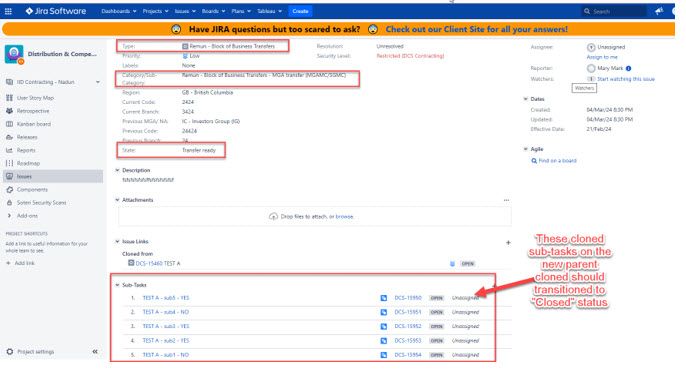
Task: Open User Story Map icon in sidebar
Action: (x=9, y=98)
